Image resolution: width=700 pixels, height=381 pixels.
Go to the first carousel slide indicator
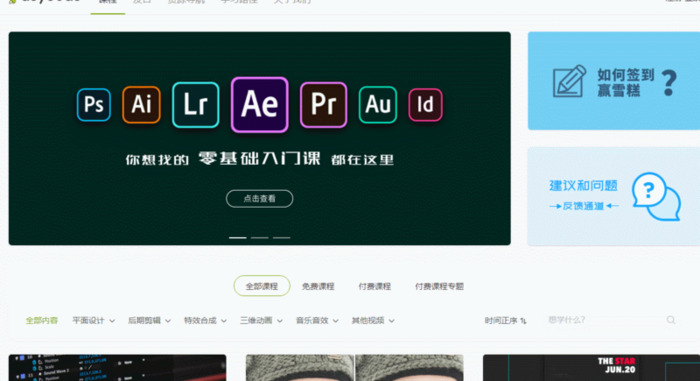pyautogui.click(x=238, y=238)
